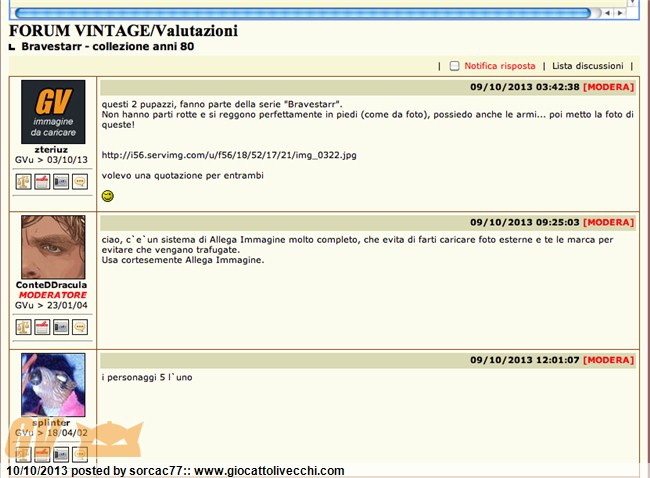Click zteriuz's join date GVu > 03/10/13

(x=51, y=160)
